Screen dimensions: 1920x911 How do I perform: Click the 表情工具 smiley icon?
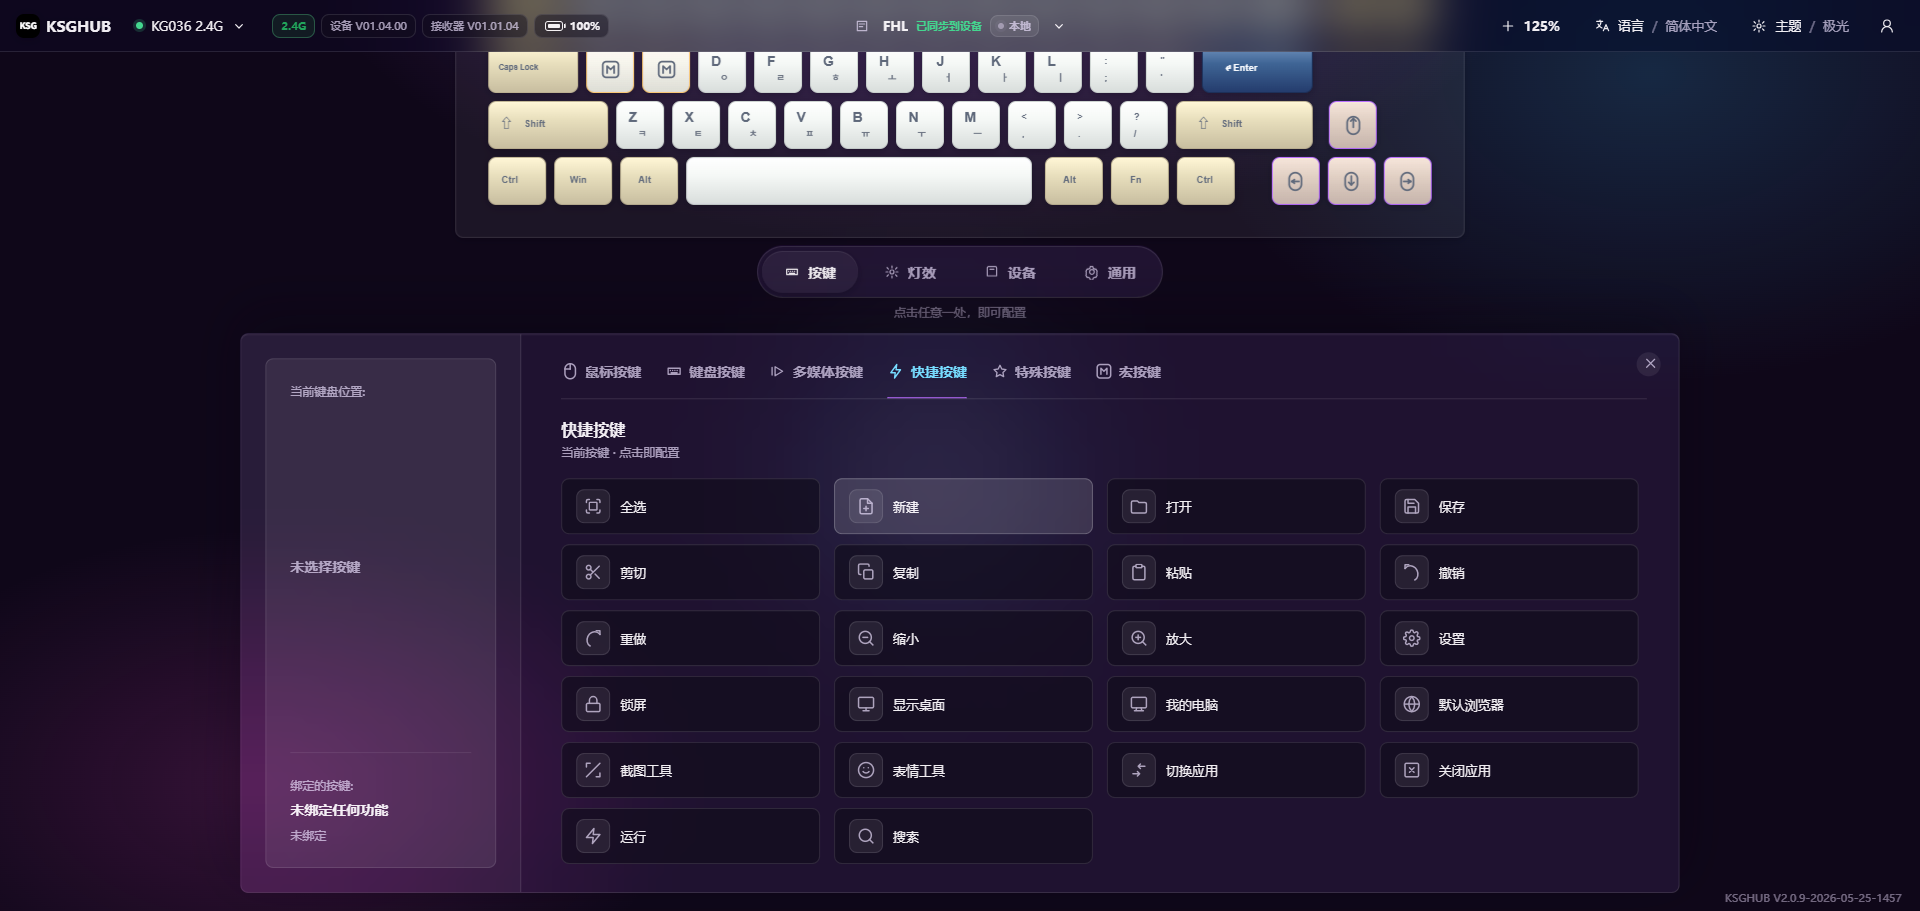(866, 770)
